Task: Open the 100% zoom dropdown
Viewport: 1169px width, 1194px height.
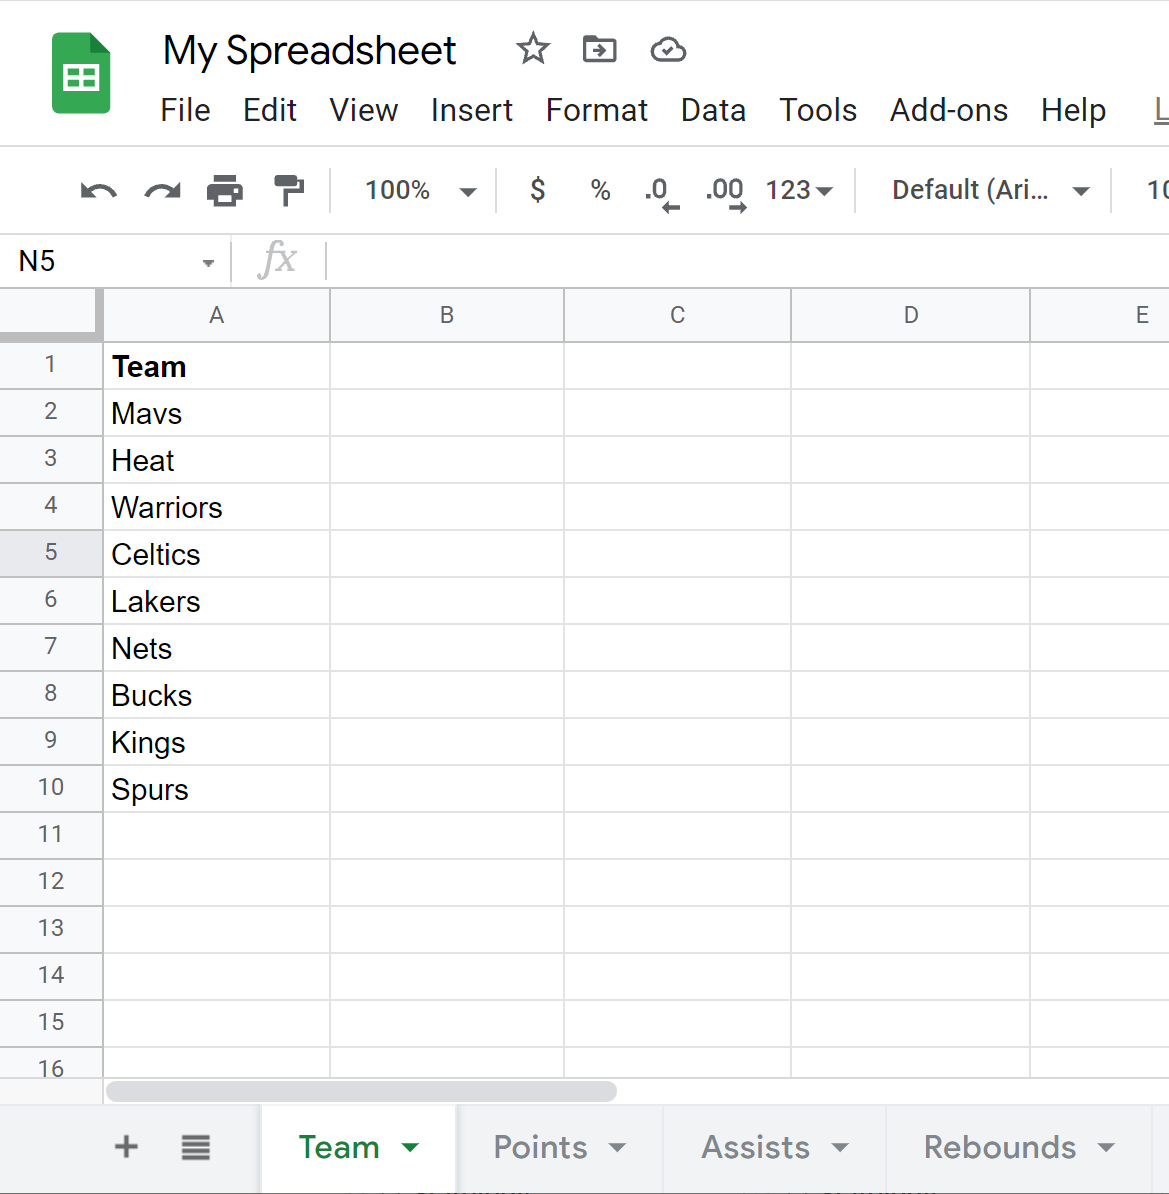Action: (x=420, y=190)
